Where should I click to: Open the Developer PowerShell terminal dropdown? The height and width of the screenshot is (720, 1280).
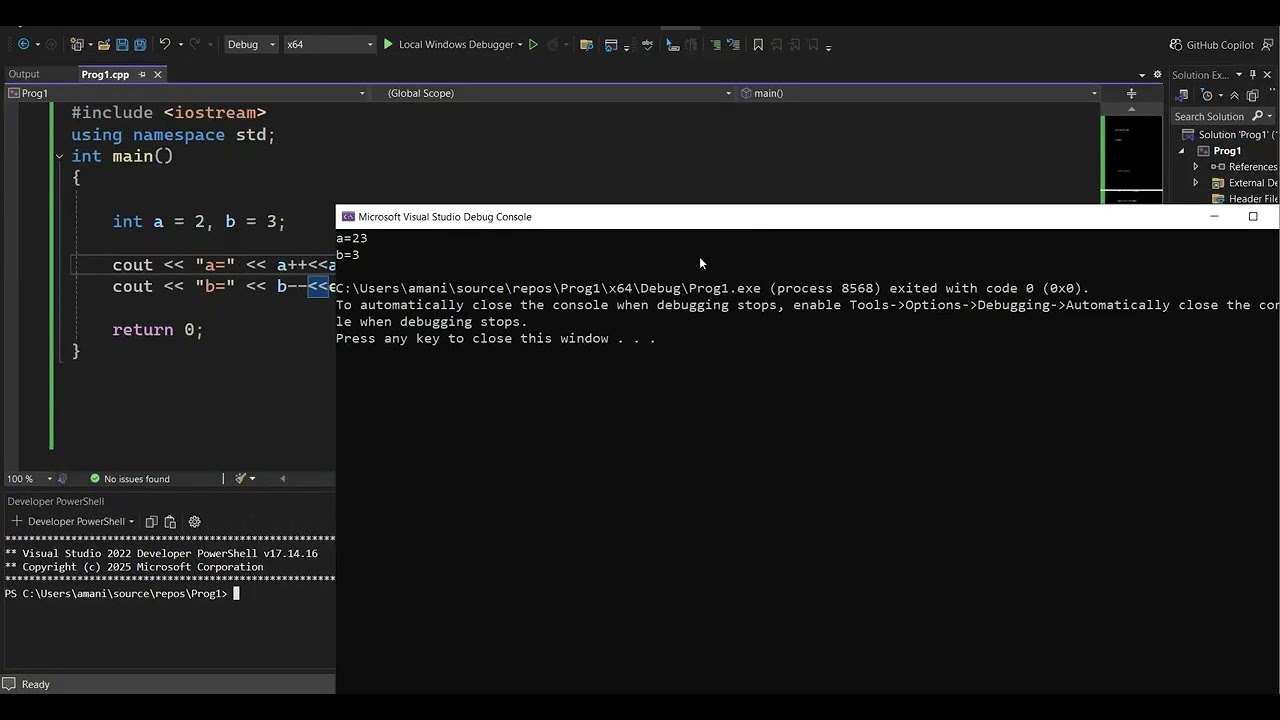130,521
